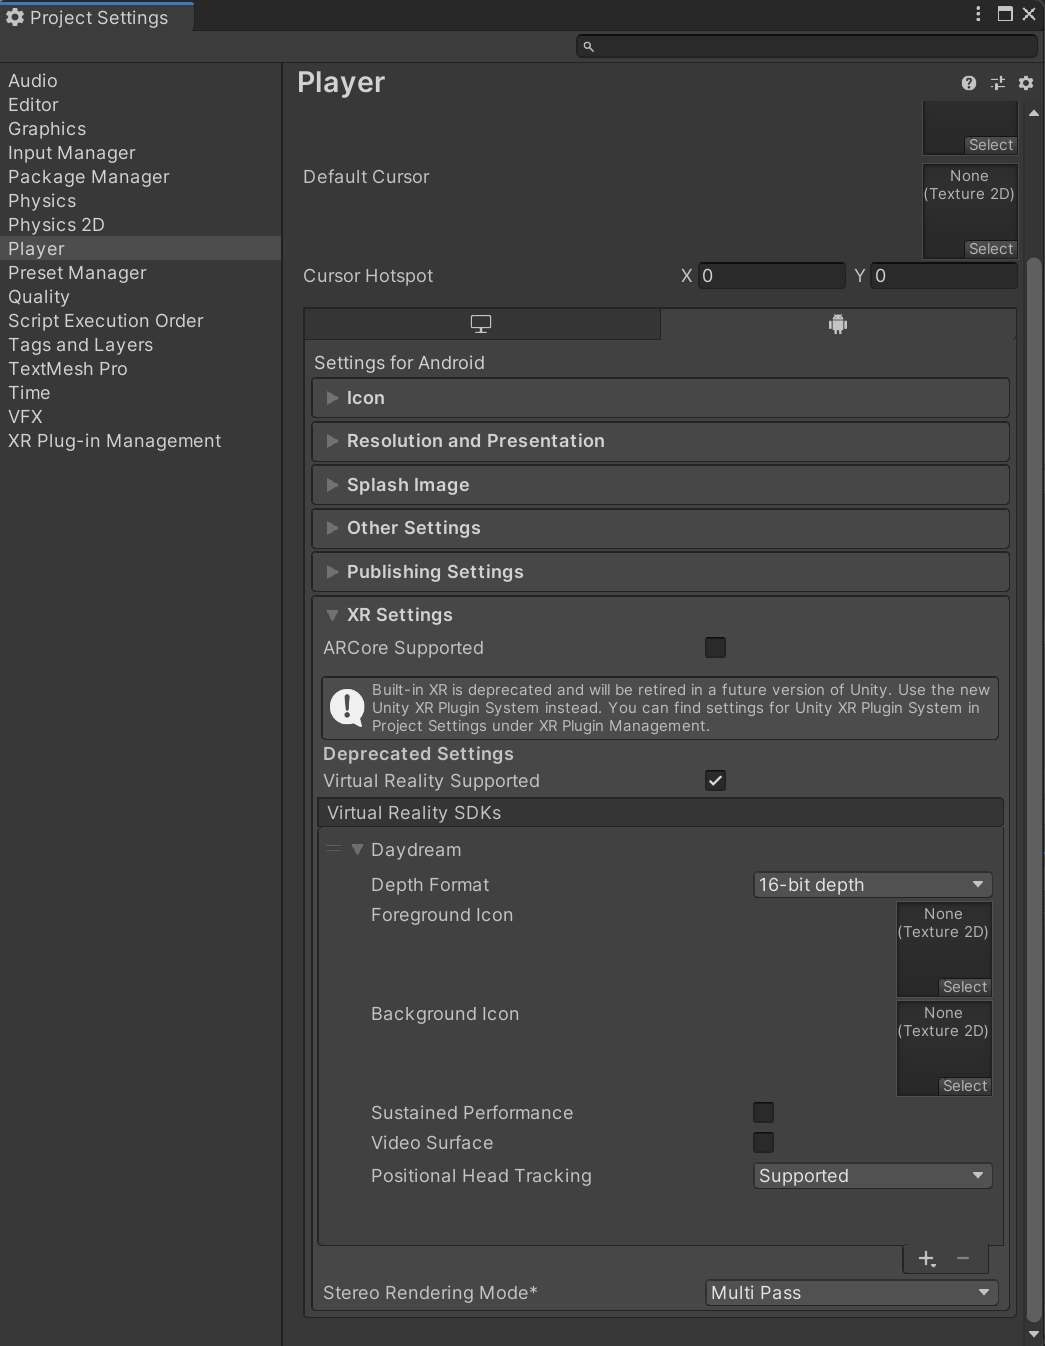Image resolution: width=1045 pixels, height=1346 pixels.
Task: Click the Virtual Reality SDKs list header
Action: (660, 813)
